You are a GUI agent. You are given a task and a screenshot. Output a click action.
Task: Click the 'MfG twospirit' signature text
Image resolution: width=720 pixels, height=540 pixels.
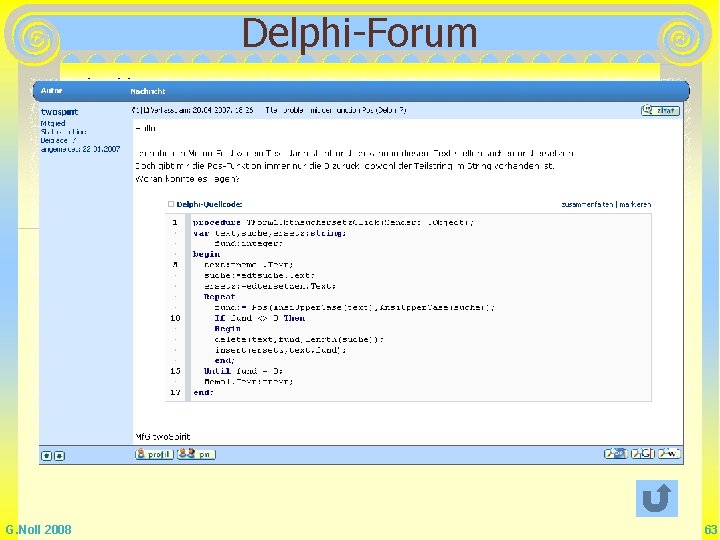(163, 437)
